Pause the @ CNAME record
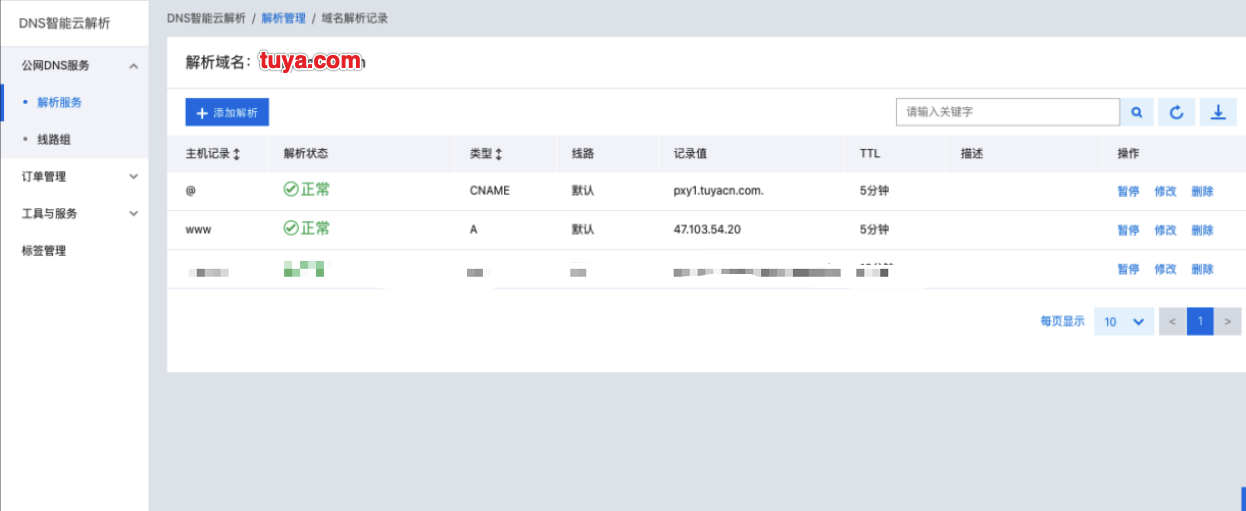Screen dimensions: 1246x511 [1128, 191]
